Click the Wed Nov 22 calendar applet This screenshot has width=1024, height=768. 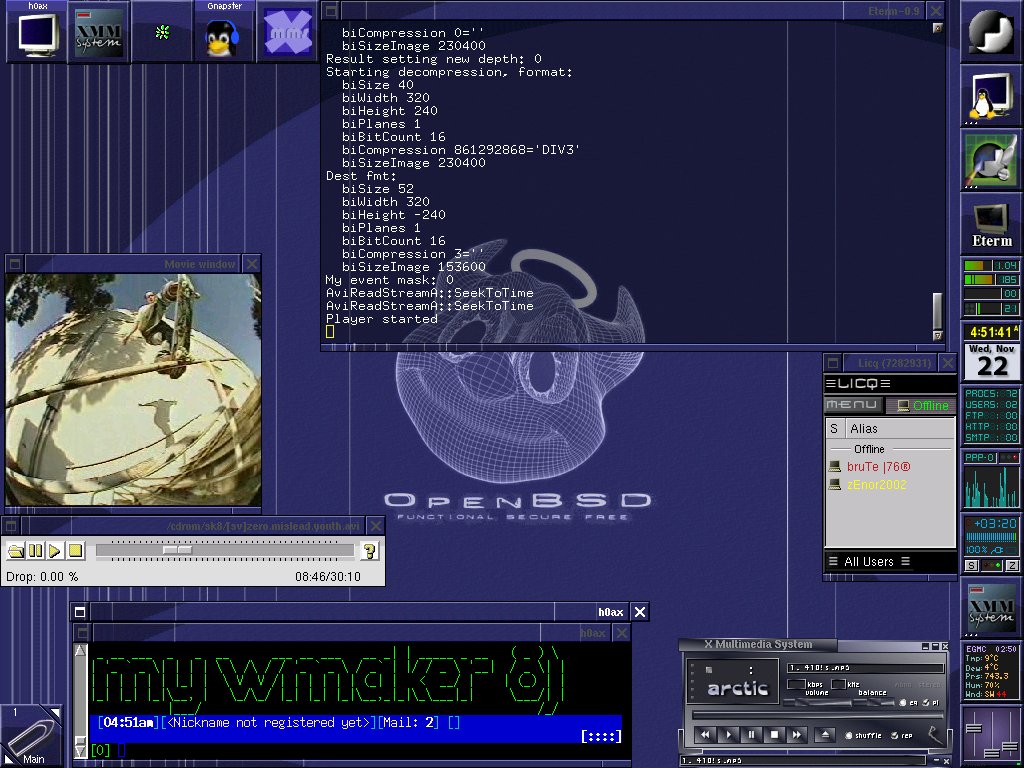[991, 361]
